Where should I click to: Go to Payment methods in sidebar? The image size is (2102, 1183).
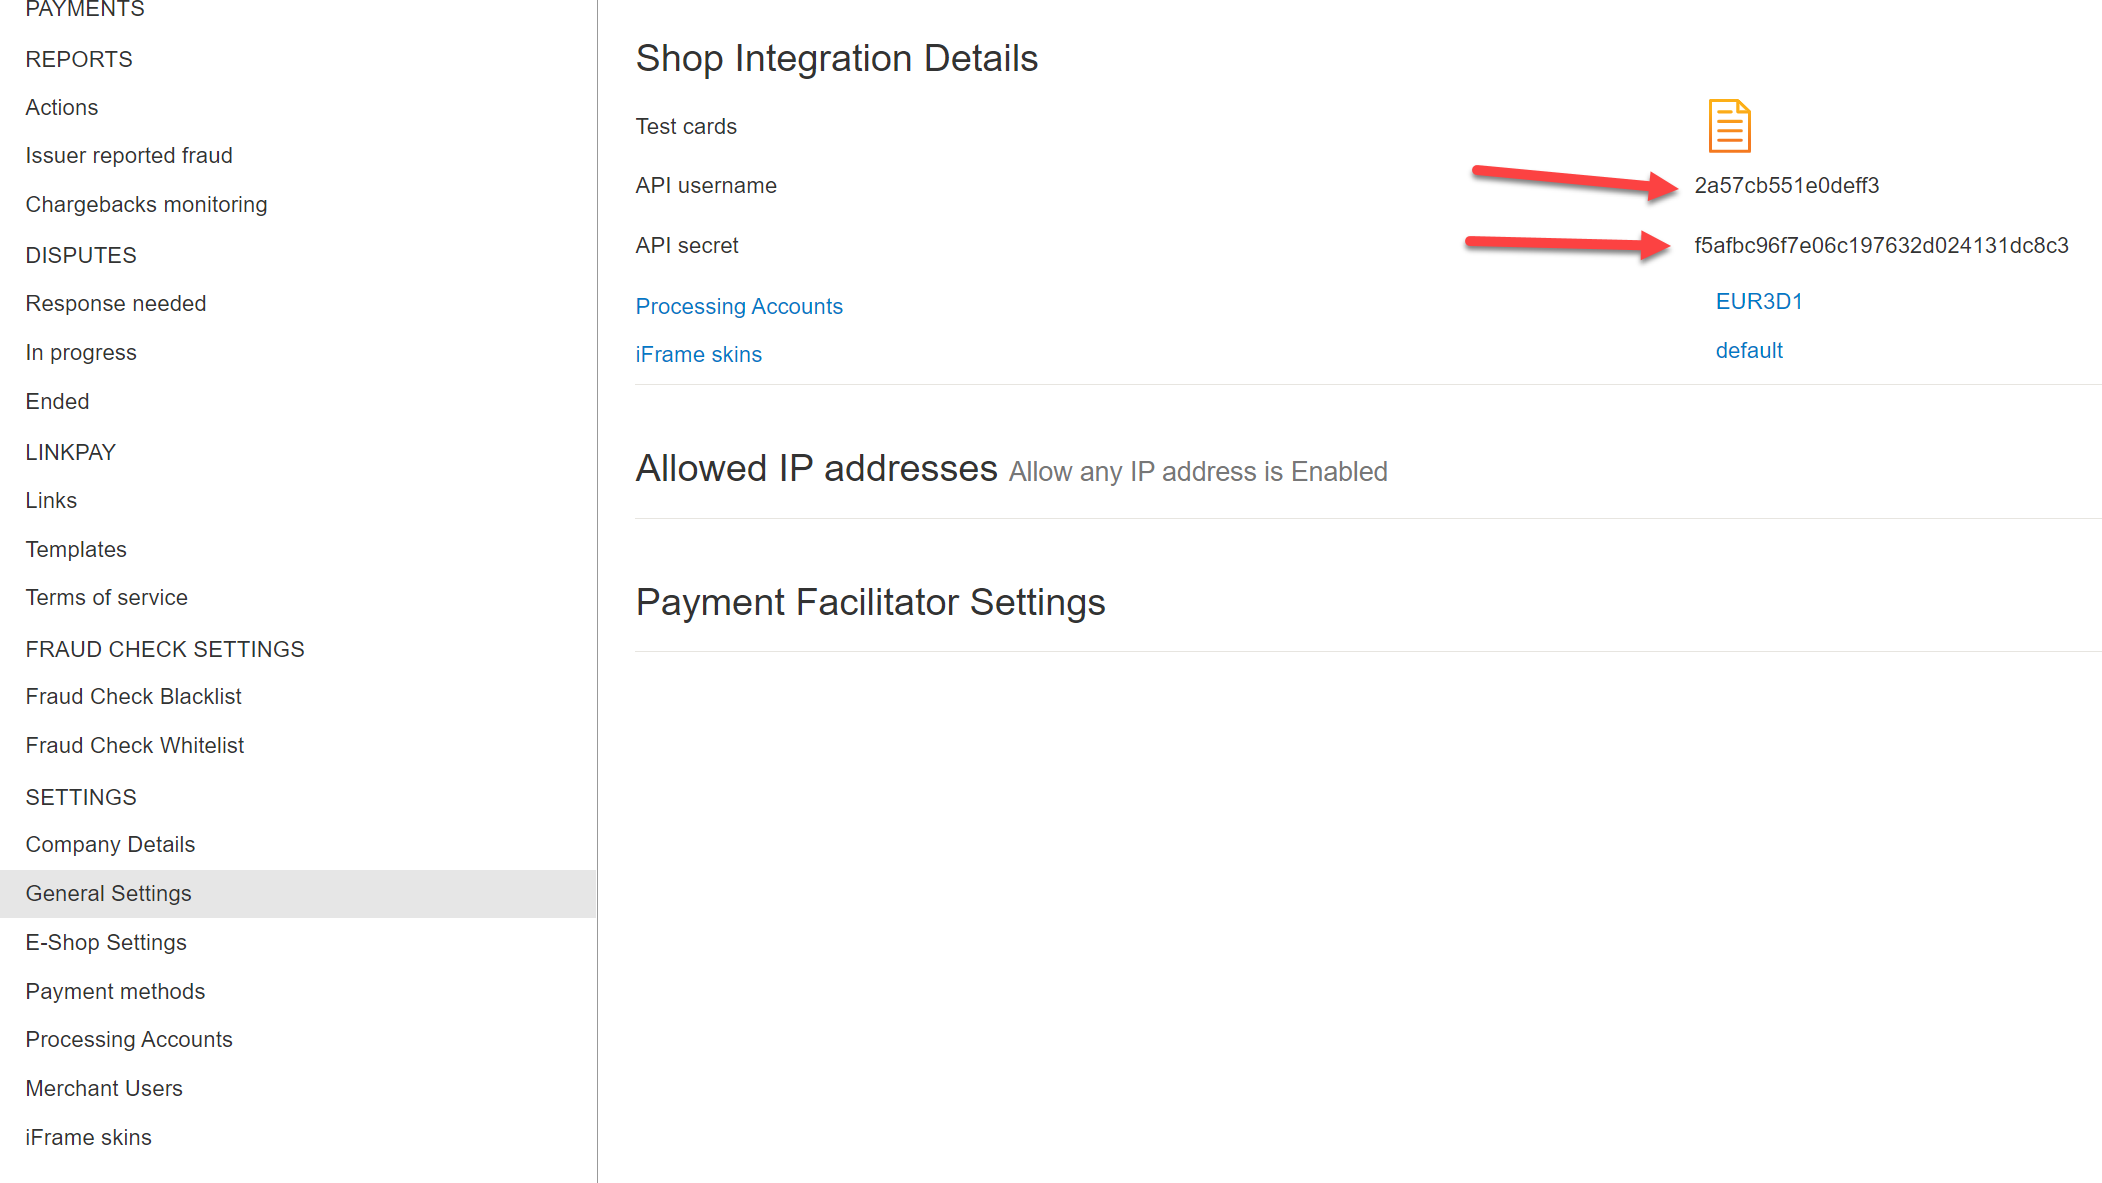(115, 991)
